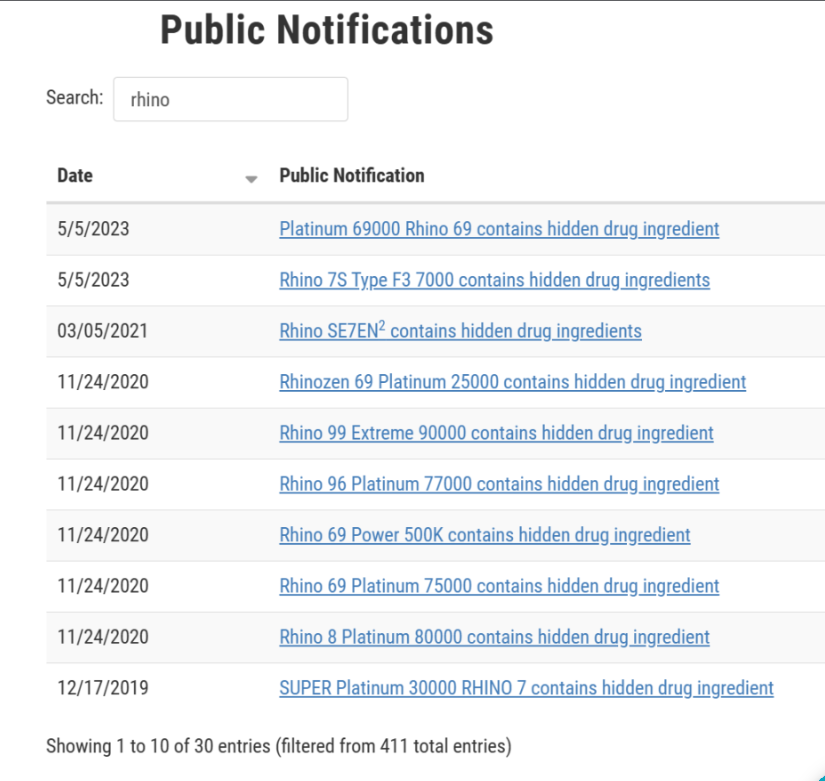Viewport: 825px width, 781px height.
Task: Open Rhinozen 69 Platinum 25000 link
Action: [x=512, y=382]
